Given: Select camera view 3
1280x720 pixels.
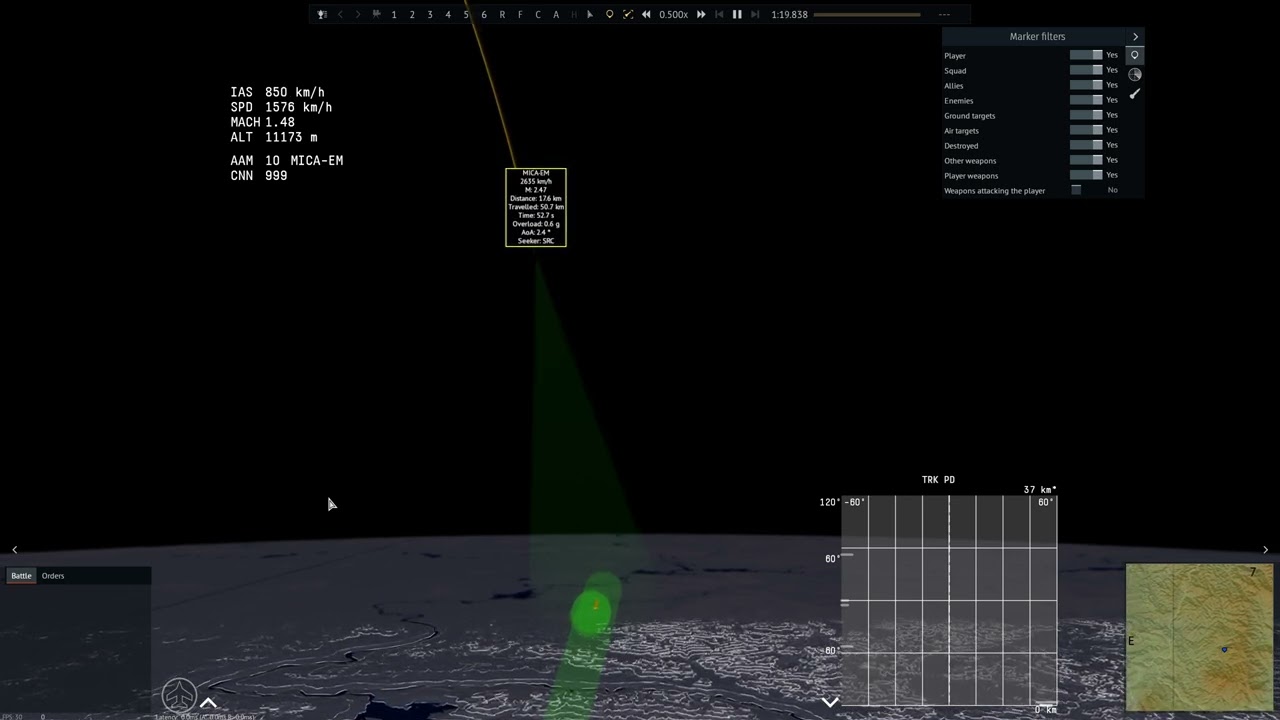Looking at the screenshot, I should 430,14.
